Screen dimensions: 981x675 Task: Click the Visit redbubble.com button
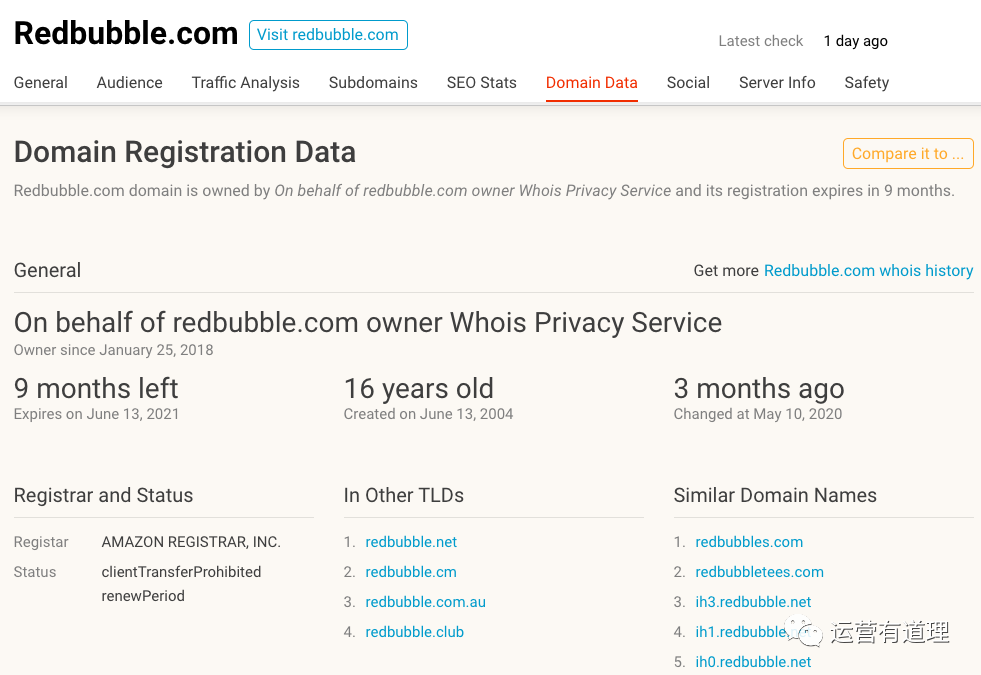[x=328, y=35]
